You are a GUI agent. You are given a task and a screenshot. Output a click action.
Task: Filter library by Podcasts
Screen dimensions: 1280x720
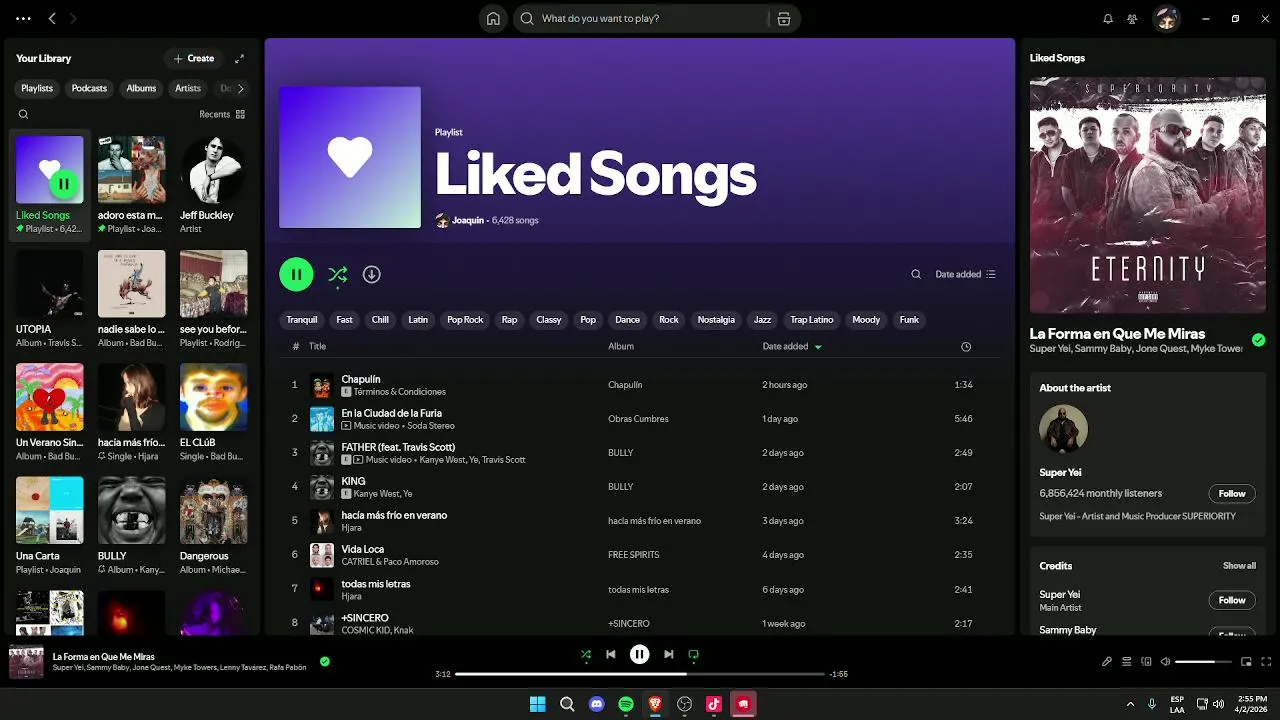coord(89,88)
